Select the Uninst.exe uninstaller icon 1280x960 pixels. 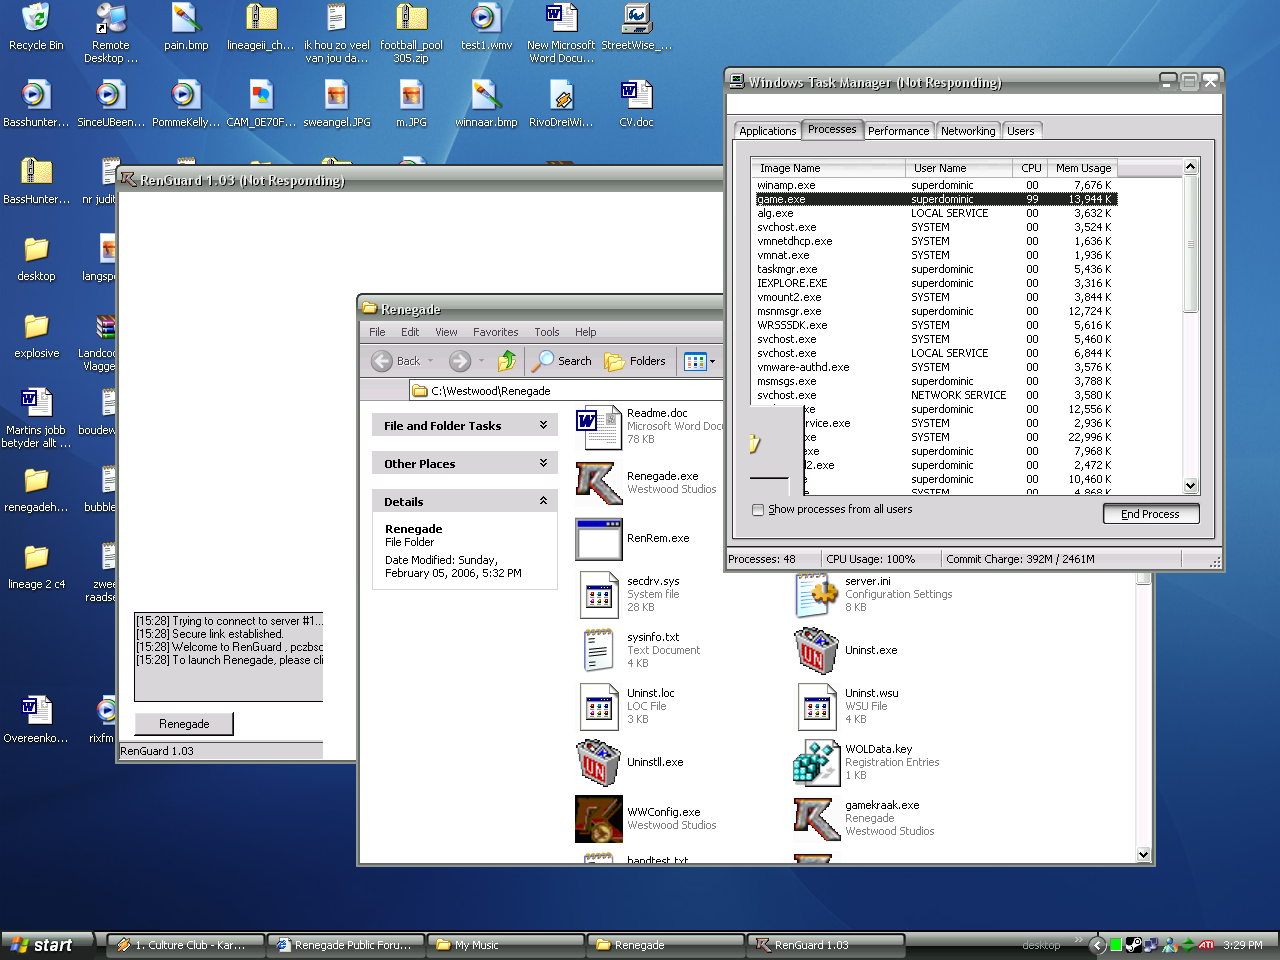816,651
